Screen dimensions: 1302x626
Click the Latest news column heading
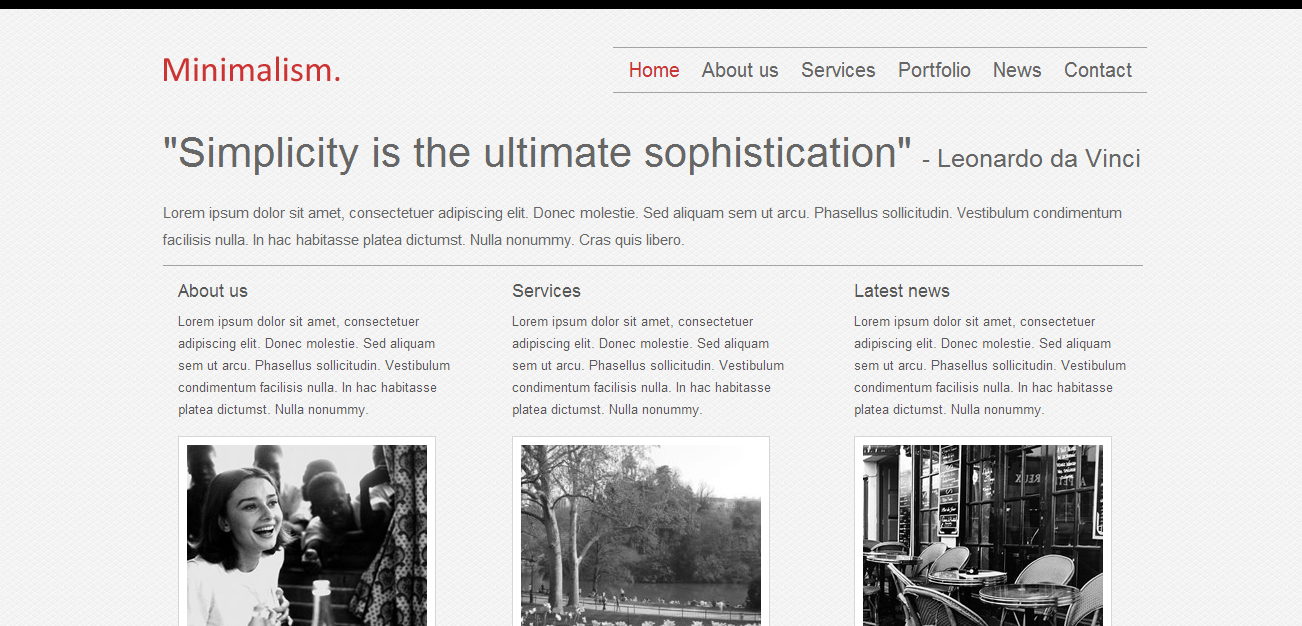tap(902, 291)
